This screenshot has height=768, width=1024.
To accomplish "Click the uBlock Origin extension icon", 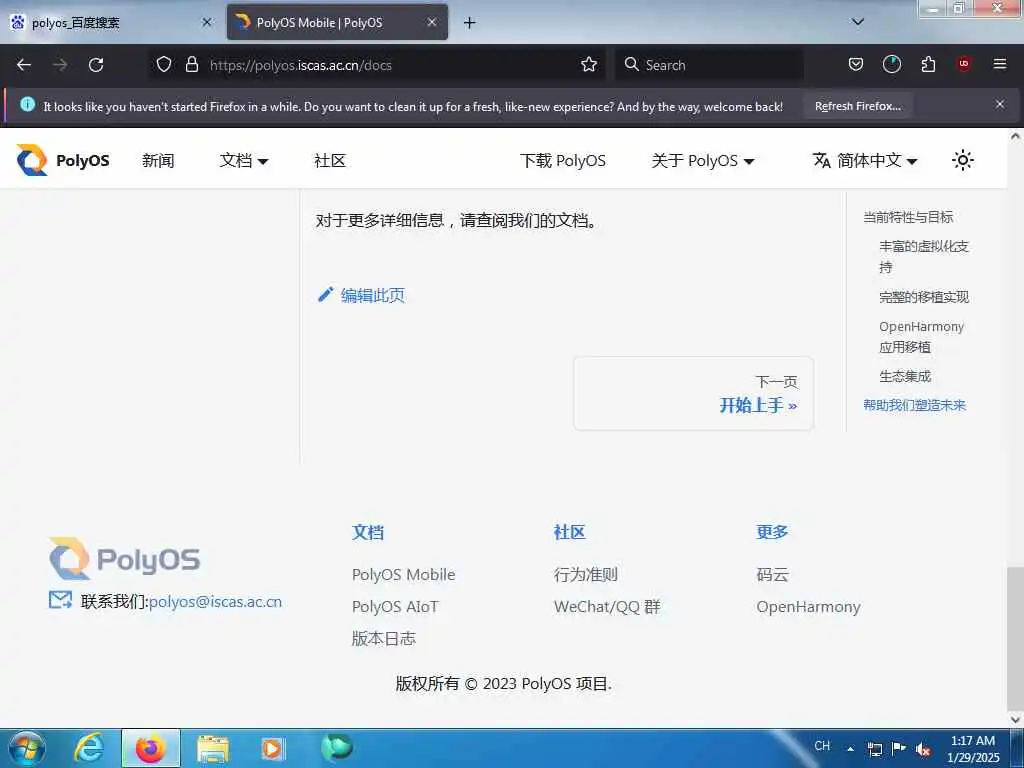I will coord(964,64).
